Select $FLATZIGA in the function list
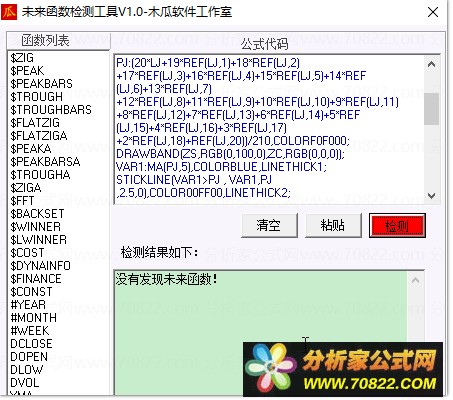This screenshot has height=400, width=453. click(x=39, y=136)
